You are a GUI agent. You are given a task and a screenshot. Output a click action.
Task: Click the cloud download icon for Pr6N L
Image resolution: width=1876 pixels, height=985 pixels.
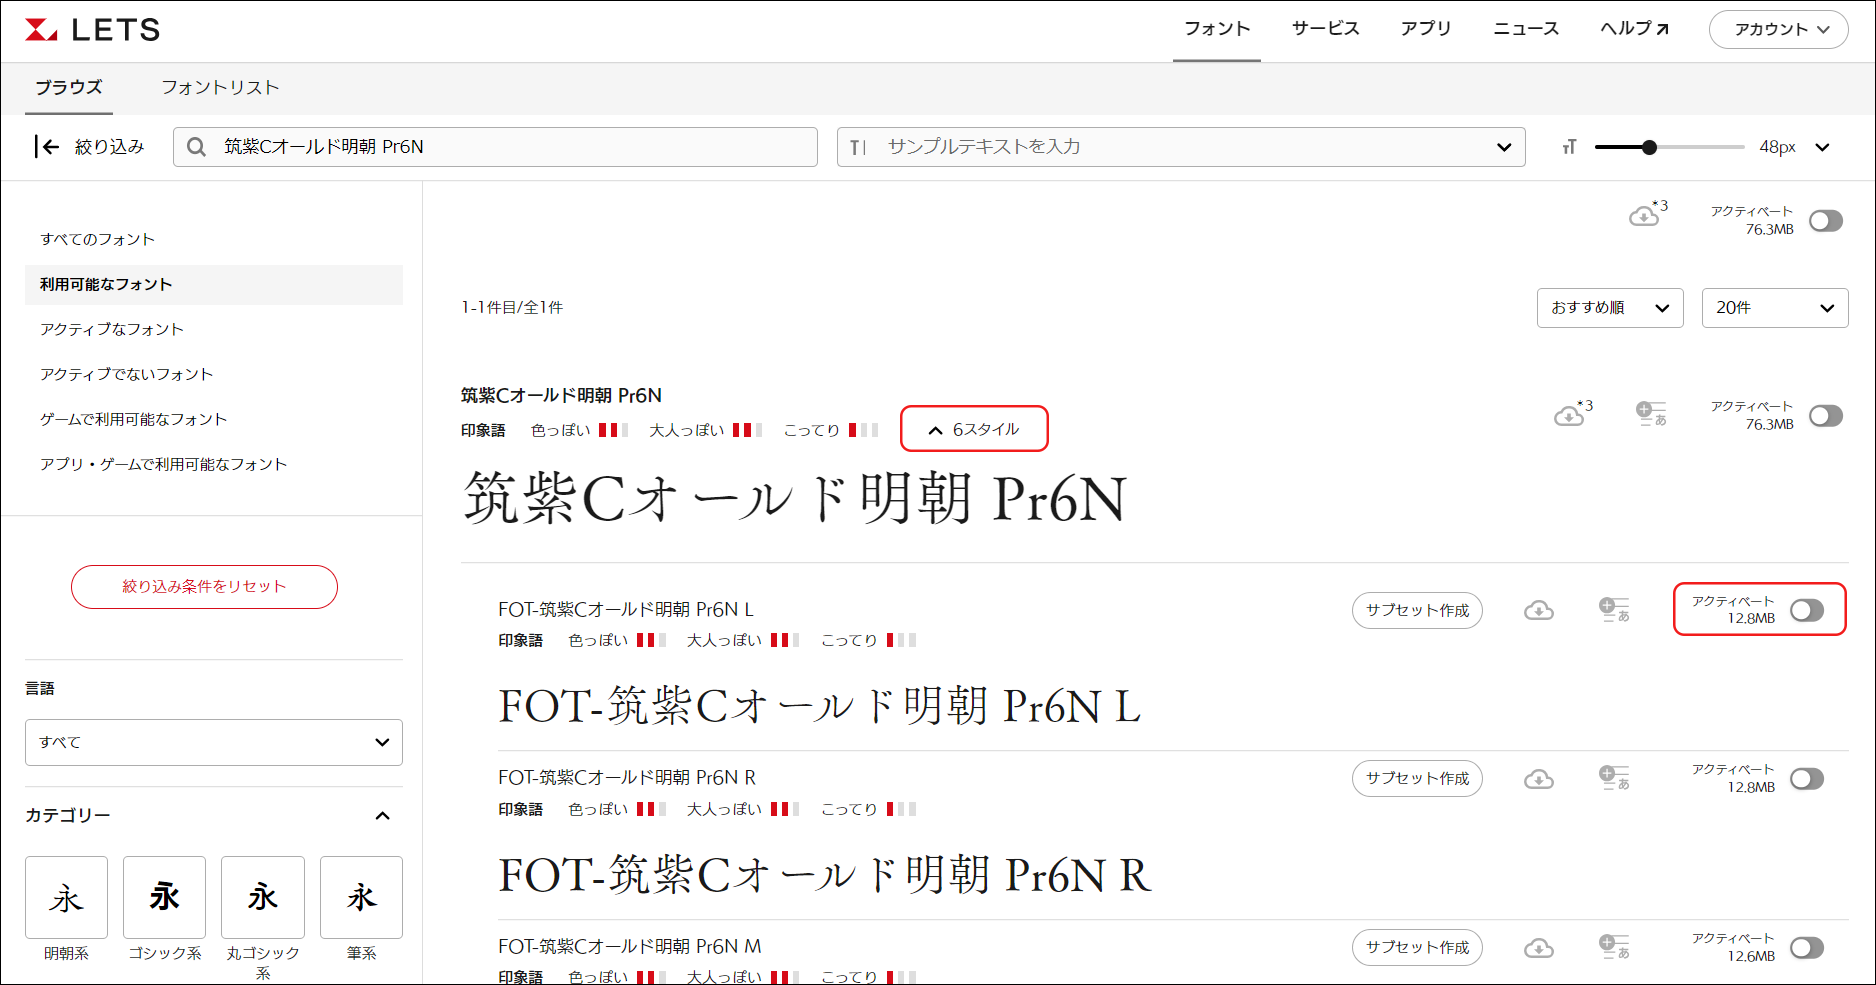(1538, 610)
